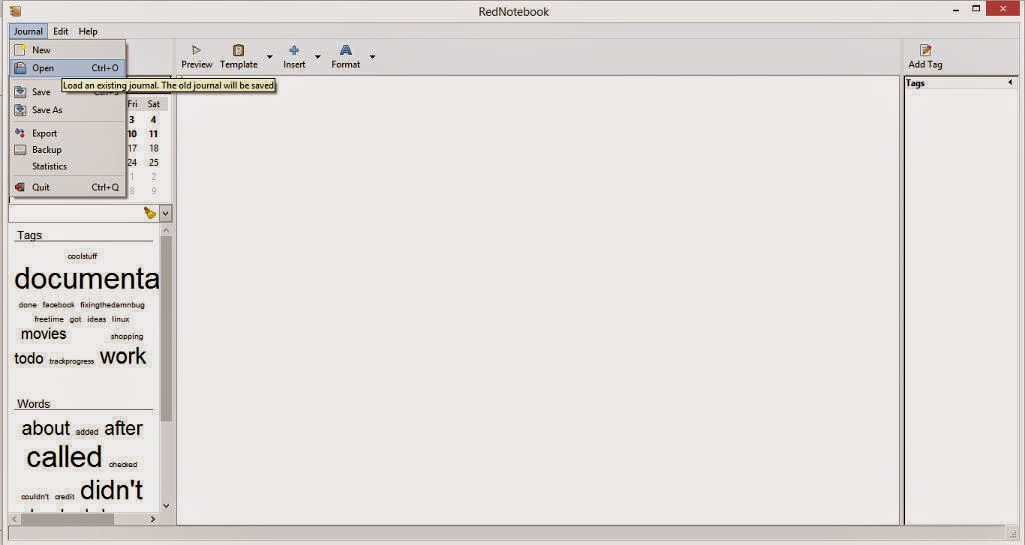The image size is (1025, 545).
Task: Click the New journal icon in menu
Action: coord(20,50)
